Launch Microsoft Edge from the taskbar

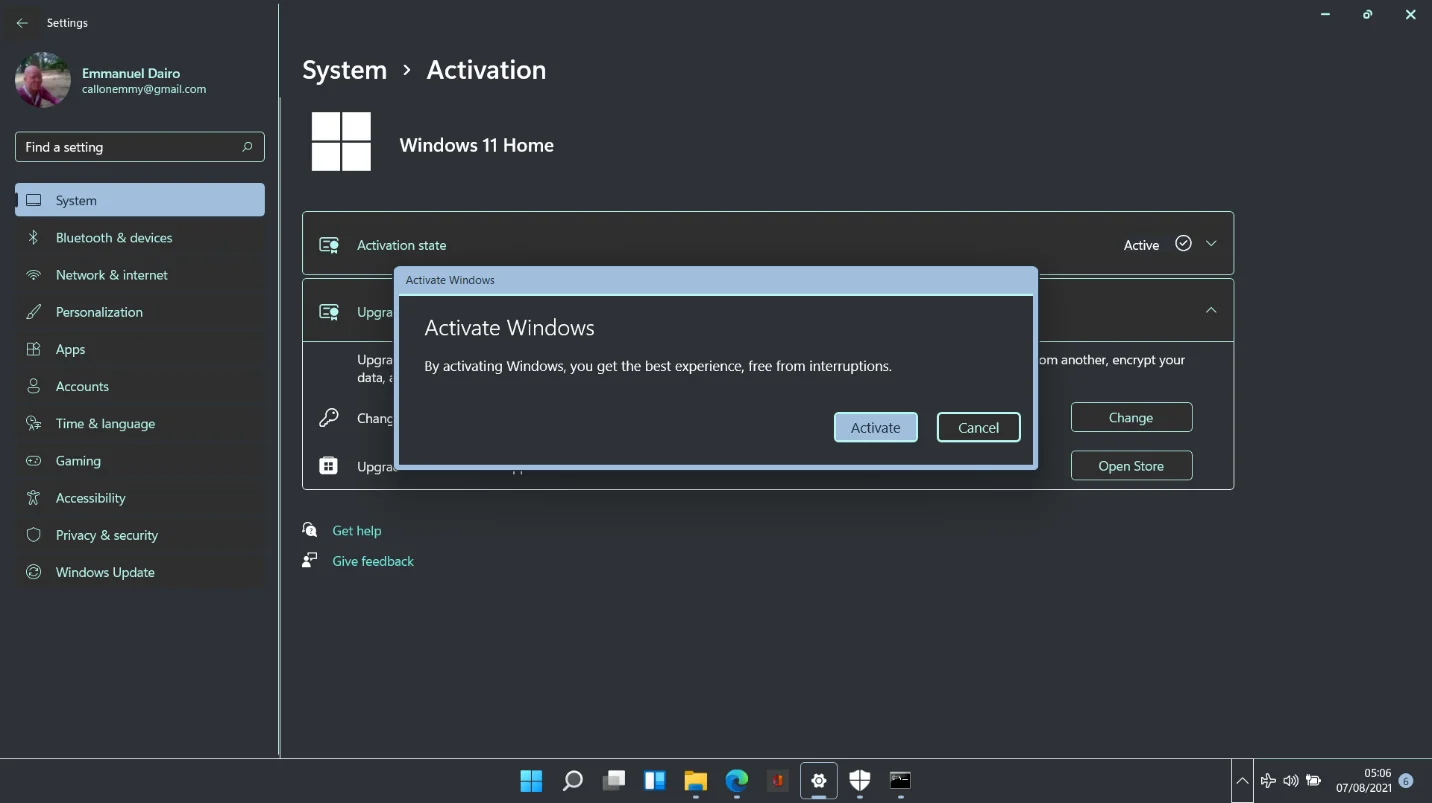coord(736,781)
